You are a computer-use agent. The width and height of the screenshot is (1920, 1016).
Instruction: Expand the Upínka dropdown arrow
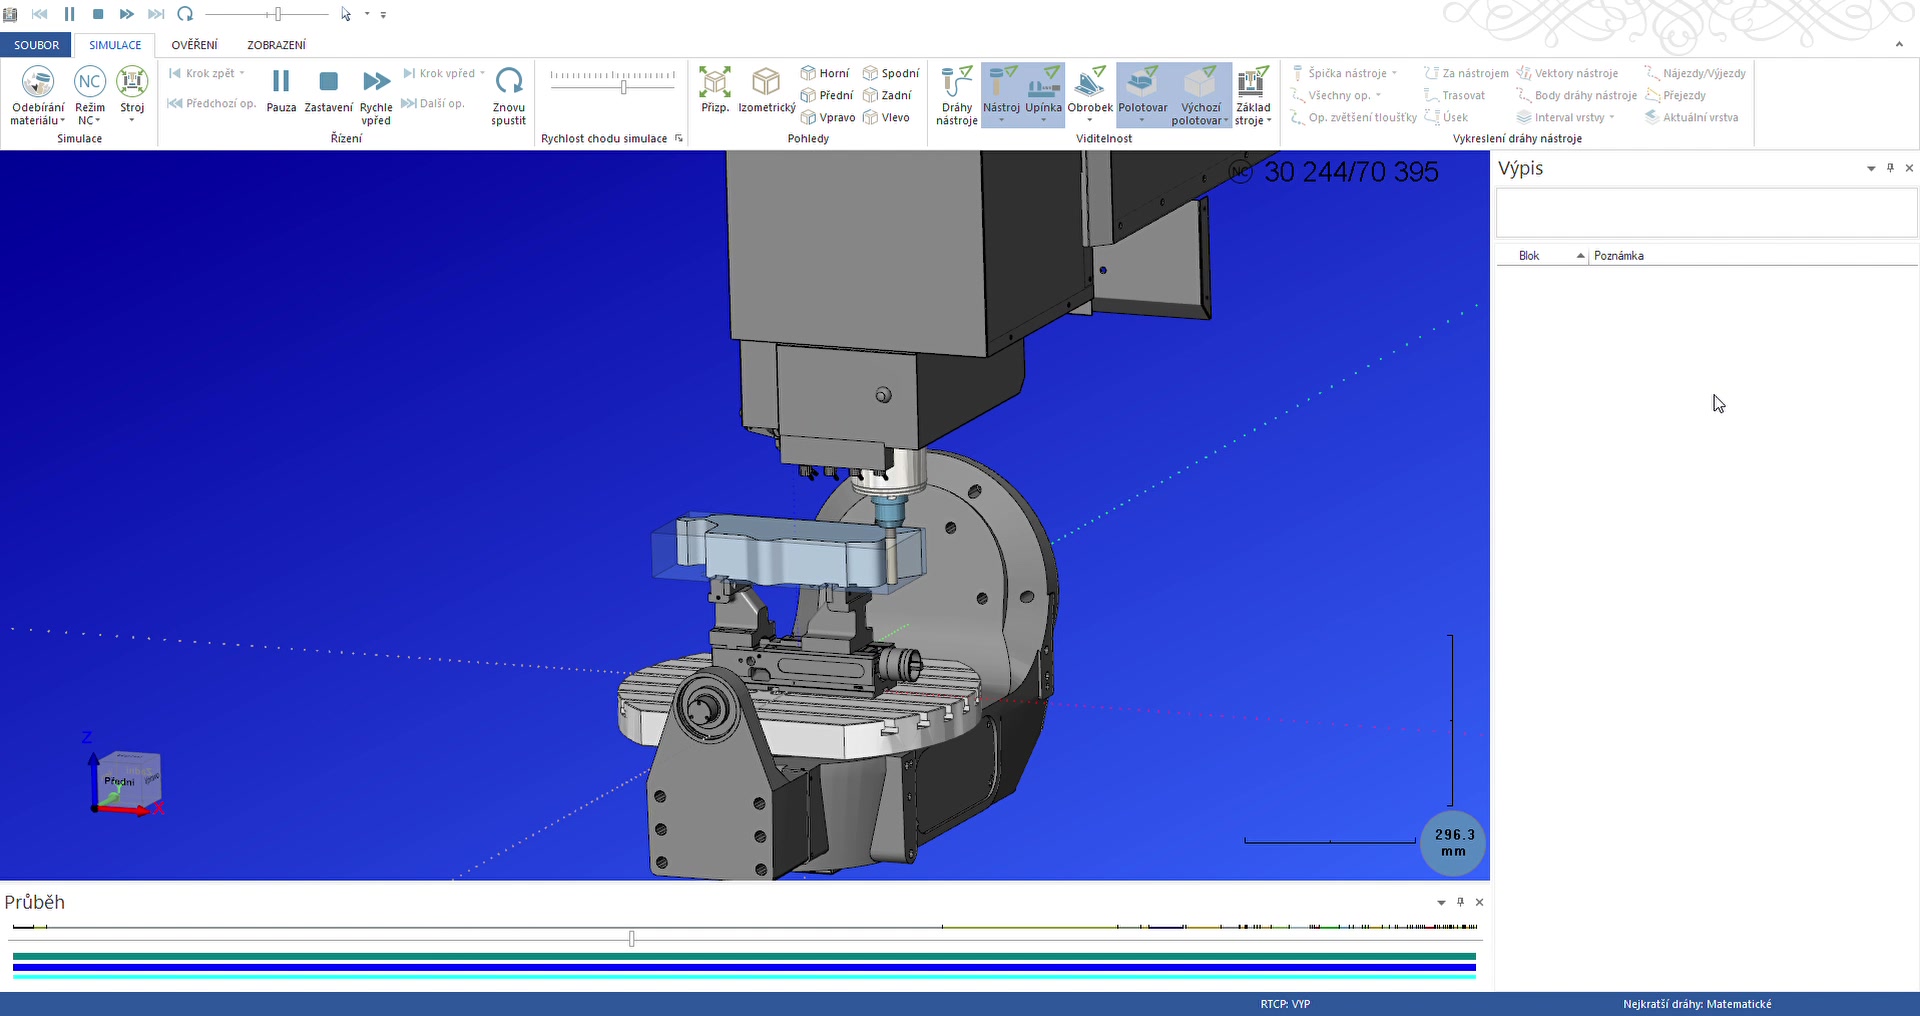point(1043,121)
